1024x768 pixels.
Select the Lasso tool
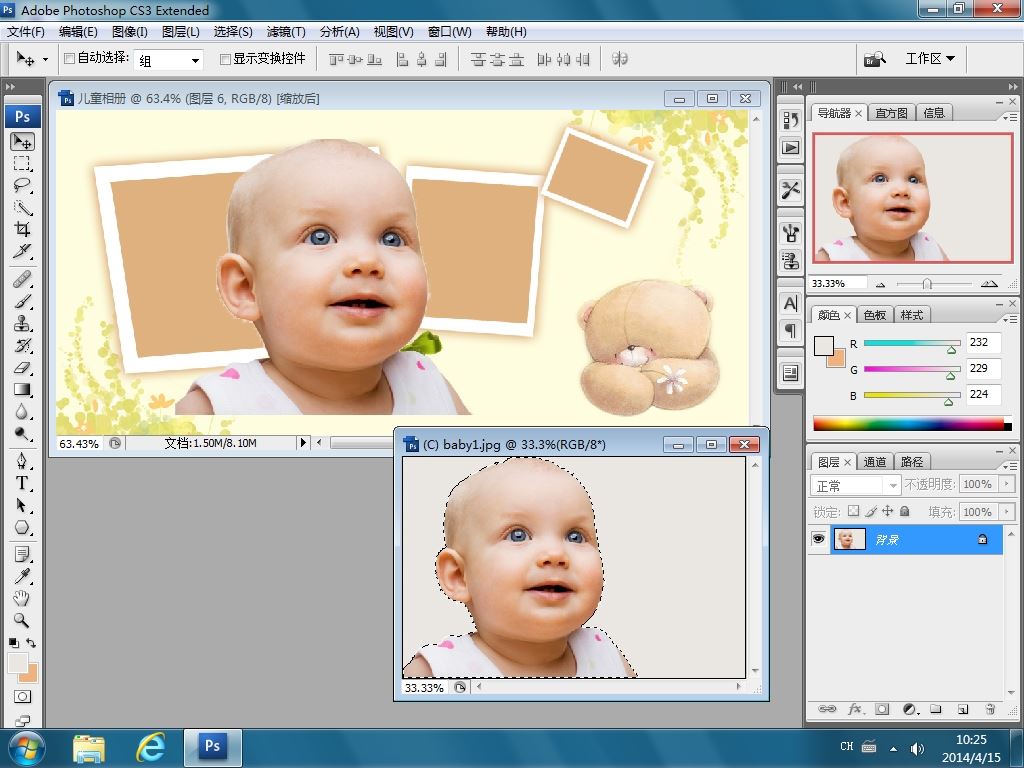coord(22,185)
